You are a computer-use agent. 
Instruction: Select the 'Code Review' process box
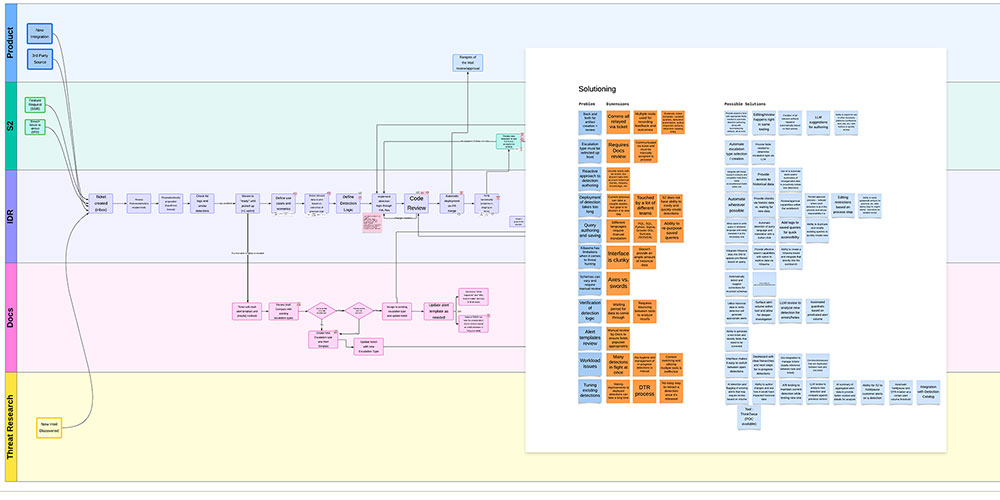[416, 203]
